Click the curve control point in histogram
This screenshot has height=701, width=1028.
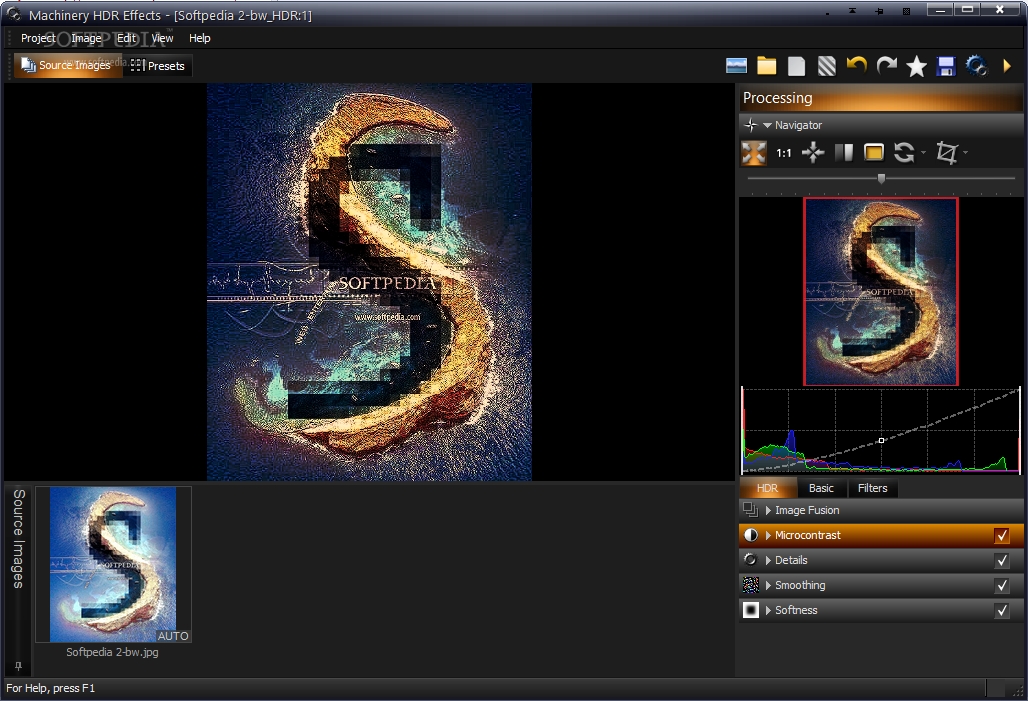[881, 441]
